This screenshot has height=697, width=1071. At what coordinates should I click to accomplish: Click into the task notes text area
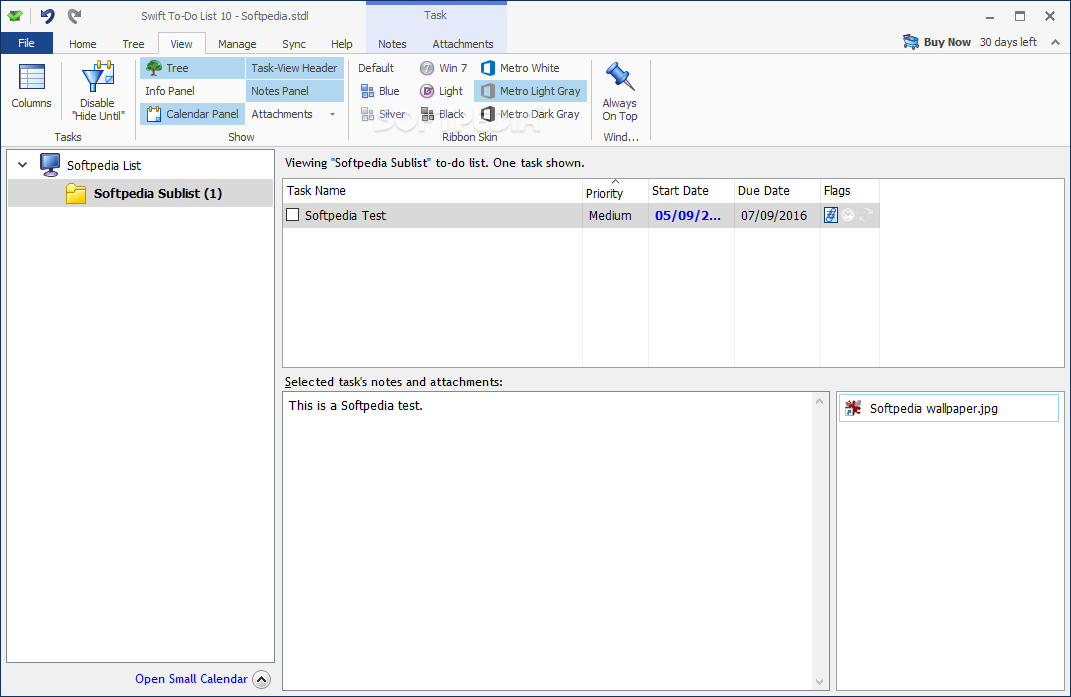pos(547,541)
